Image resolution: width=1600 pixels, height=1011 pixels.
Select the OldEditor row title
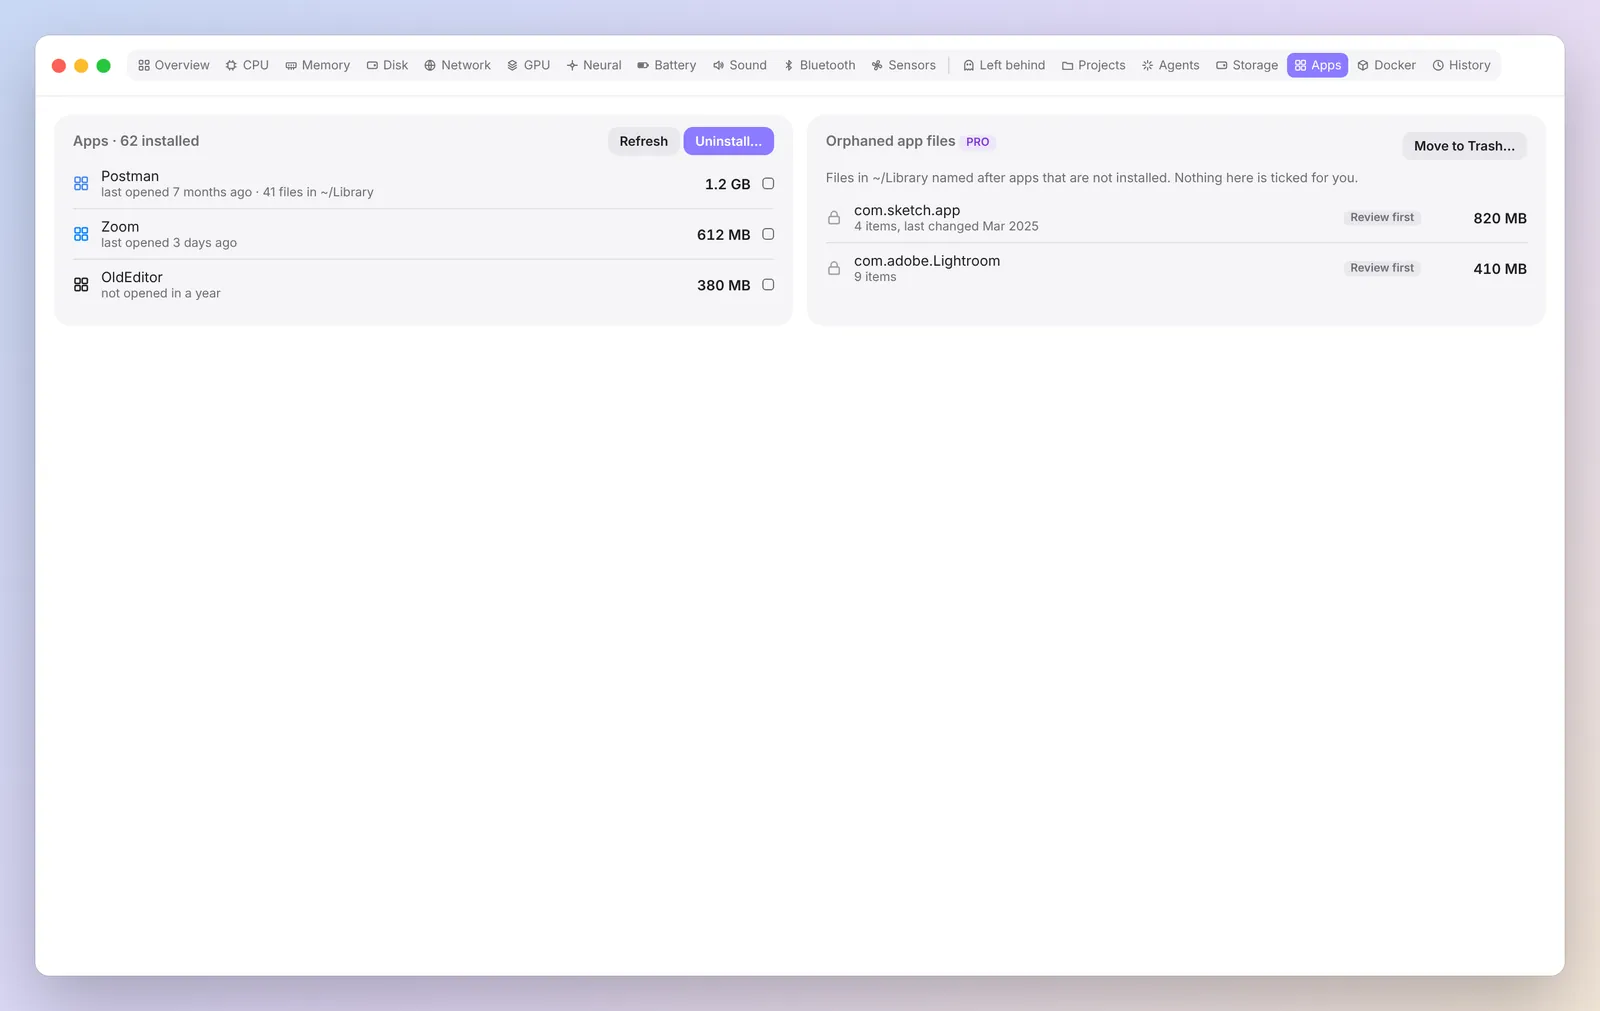(x=132, y=277)
